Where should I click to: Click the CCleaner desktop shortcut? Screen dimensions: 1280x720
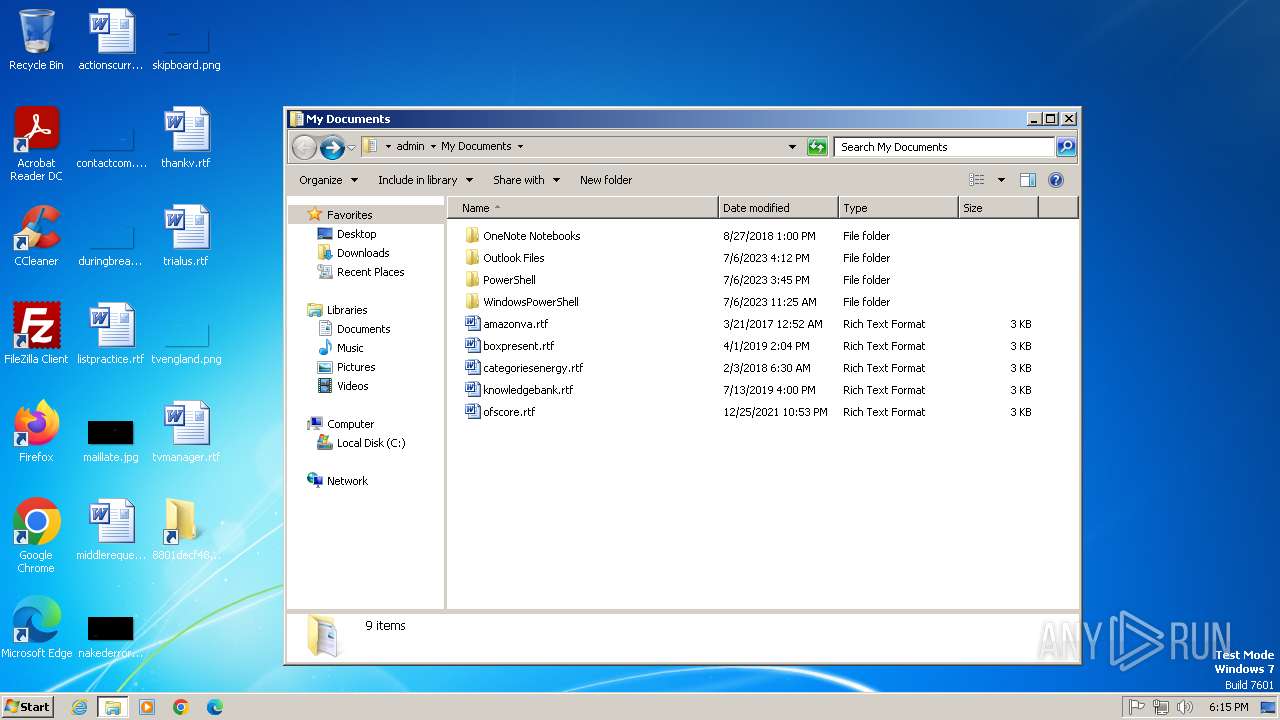click(x=36, y=236)
